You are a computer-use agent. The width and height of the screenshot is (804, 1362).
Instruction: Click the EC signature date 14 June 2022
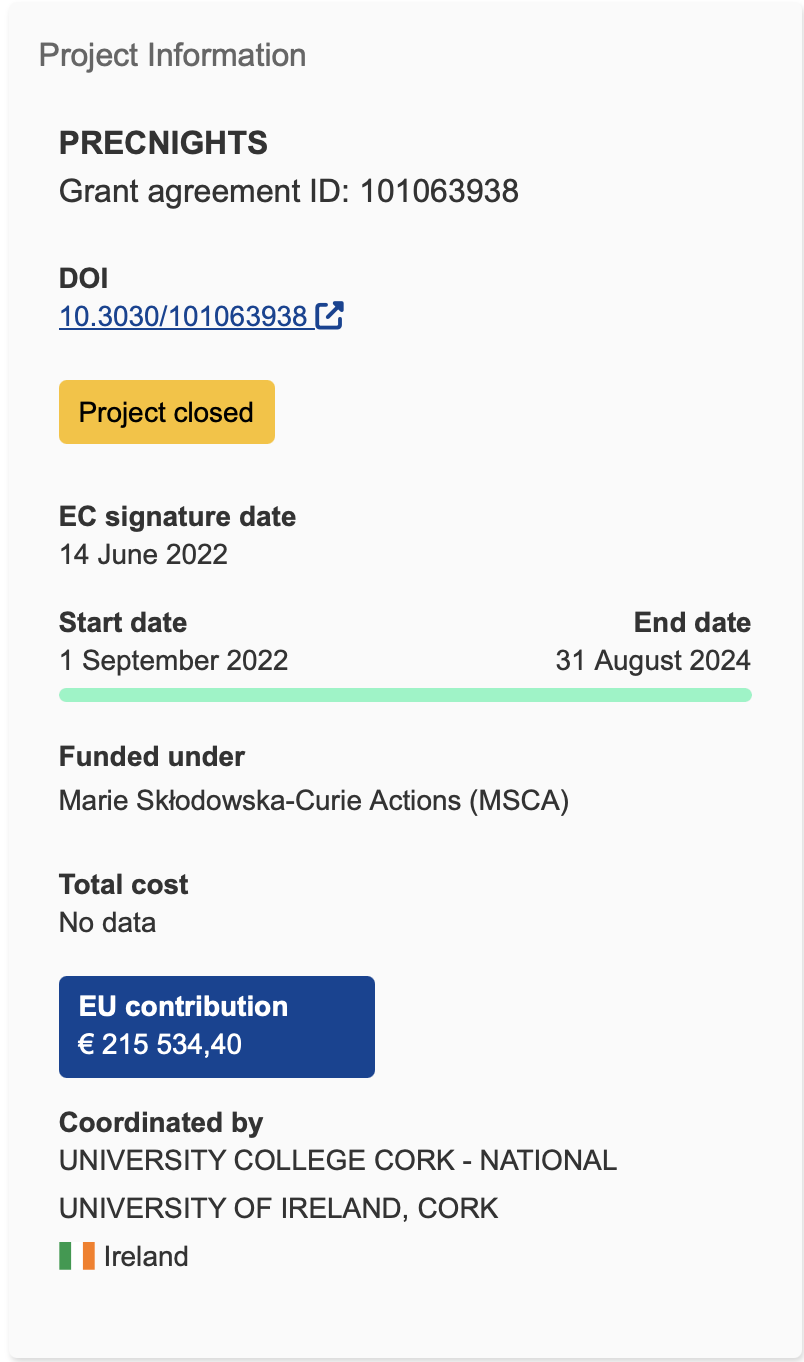(143, 553)
